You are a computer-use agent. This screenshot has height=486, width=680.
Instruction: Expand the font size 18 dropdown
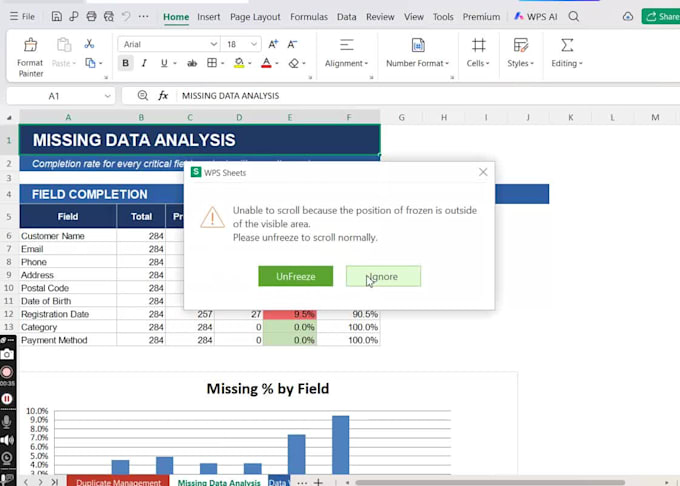[x=254, y=44]
